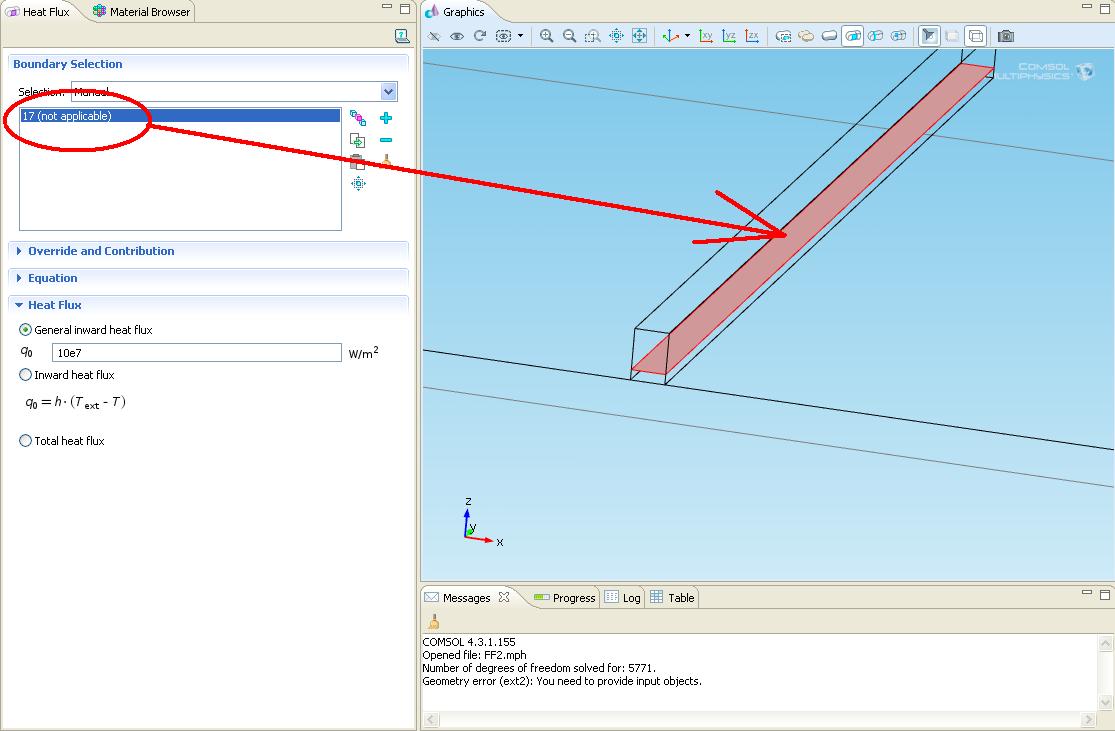
Task: Open the Progress tab
Action: (x=573, y=598)
